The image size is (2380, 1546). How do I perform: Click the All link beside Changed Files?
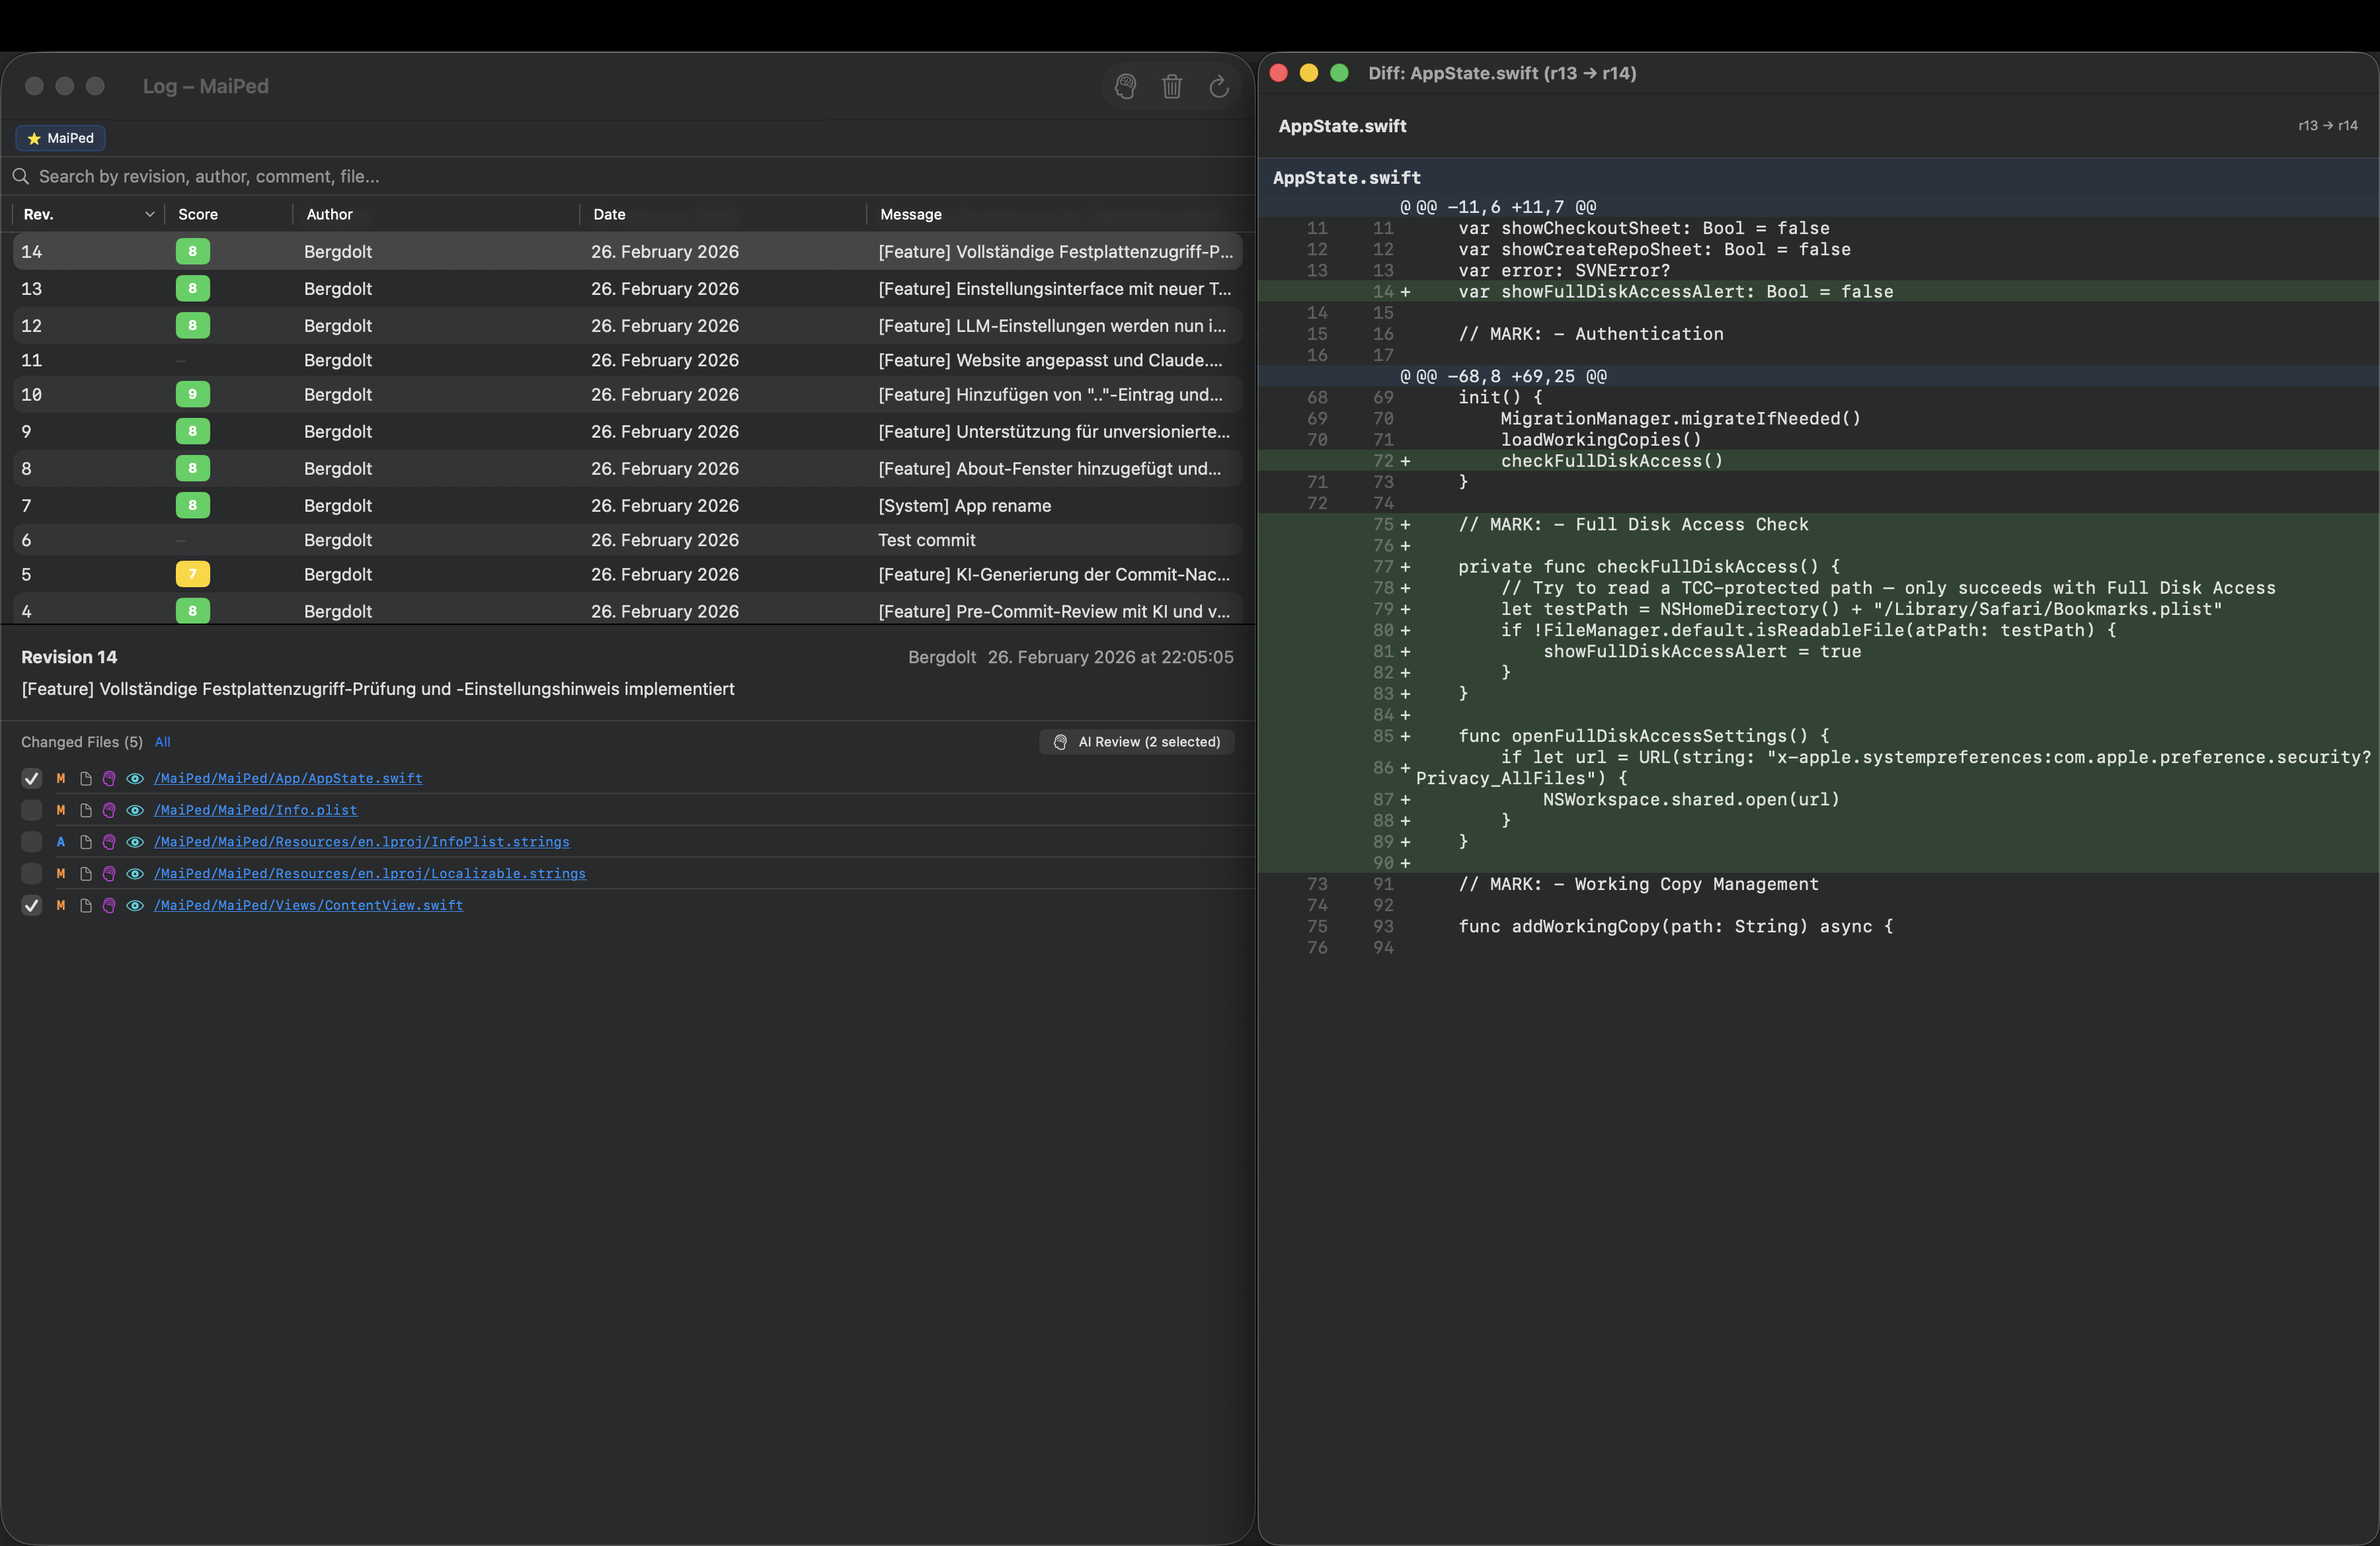coord(163,742)
